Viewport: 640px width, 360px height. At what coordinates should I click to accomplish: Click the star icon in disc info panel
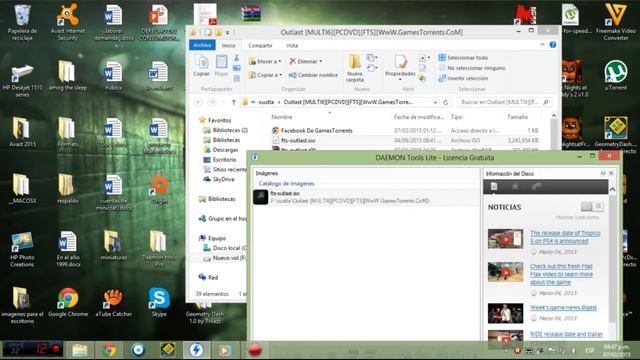(515, 187)
